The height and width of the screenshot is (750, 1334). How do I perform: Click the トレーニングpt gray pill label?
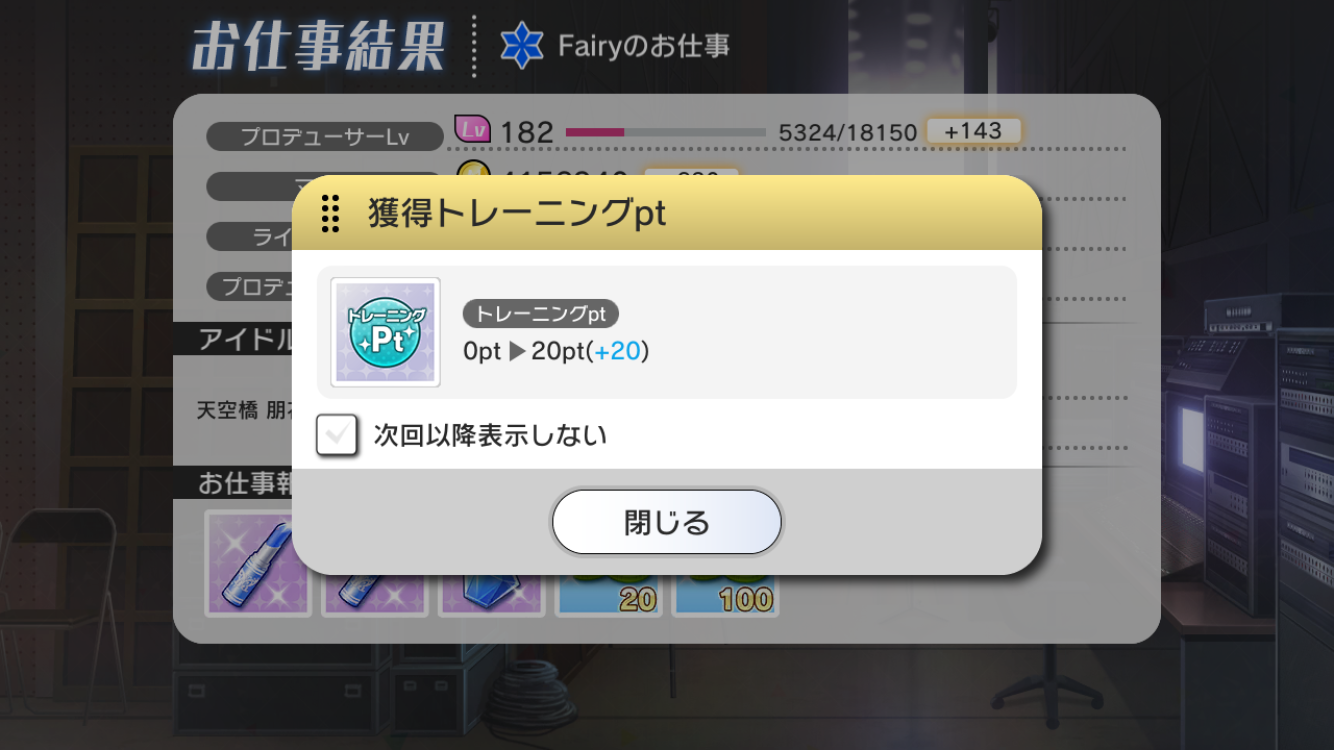(x=541, y=314)
